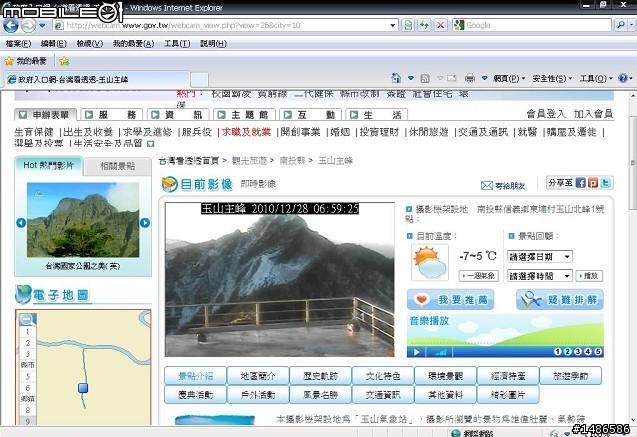Screen dimensions: 637x437
Task: Select music track number 3
Action: 578,352
